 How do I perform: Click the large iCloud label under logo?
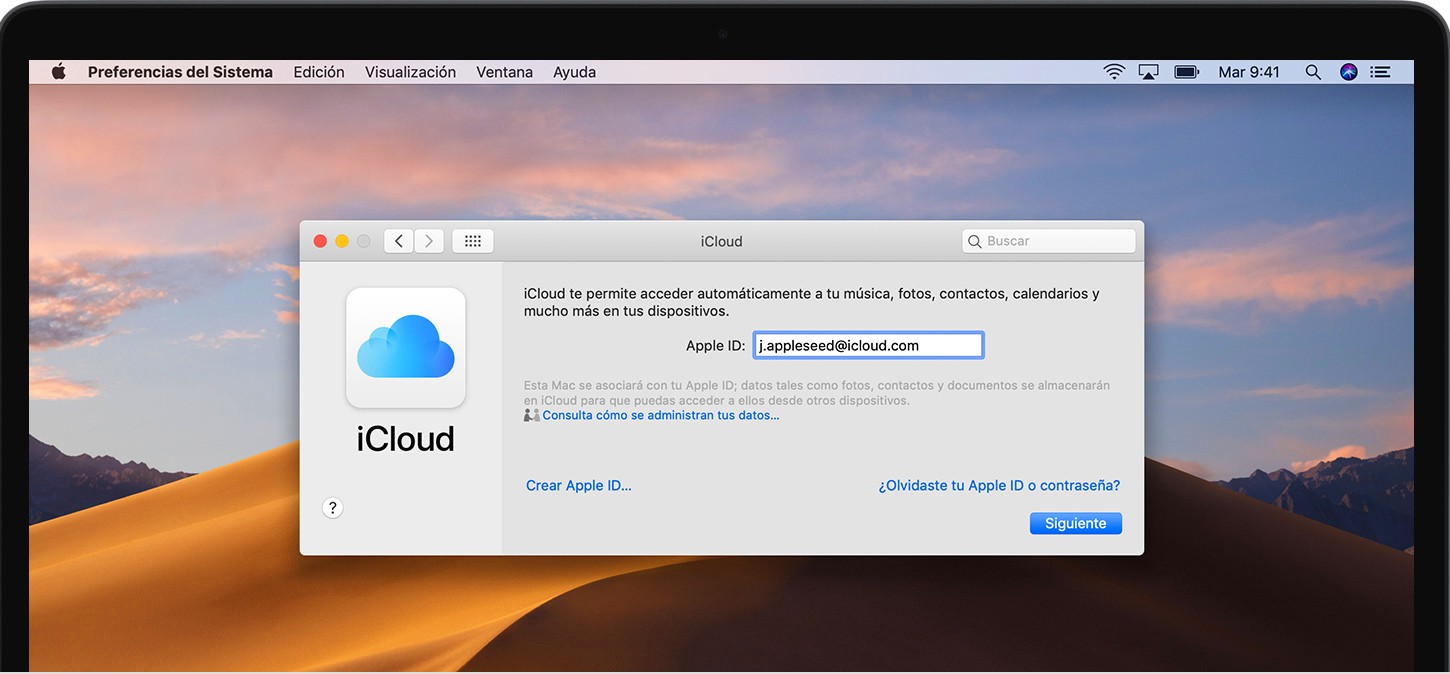406,439
